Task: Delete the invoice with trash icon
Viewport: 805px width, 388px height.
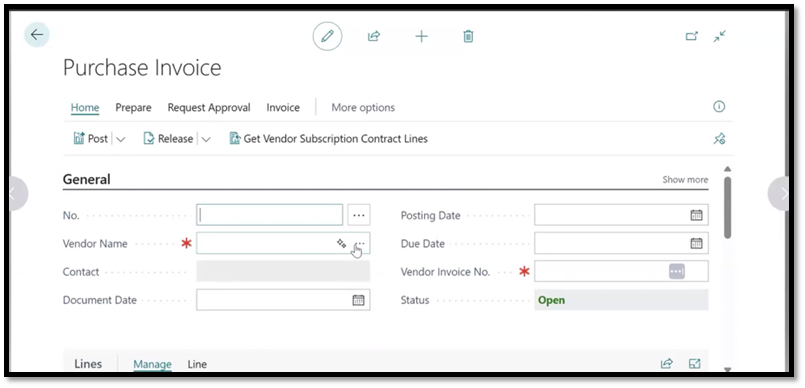Action: [x=468, y=36]
